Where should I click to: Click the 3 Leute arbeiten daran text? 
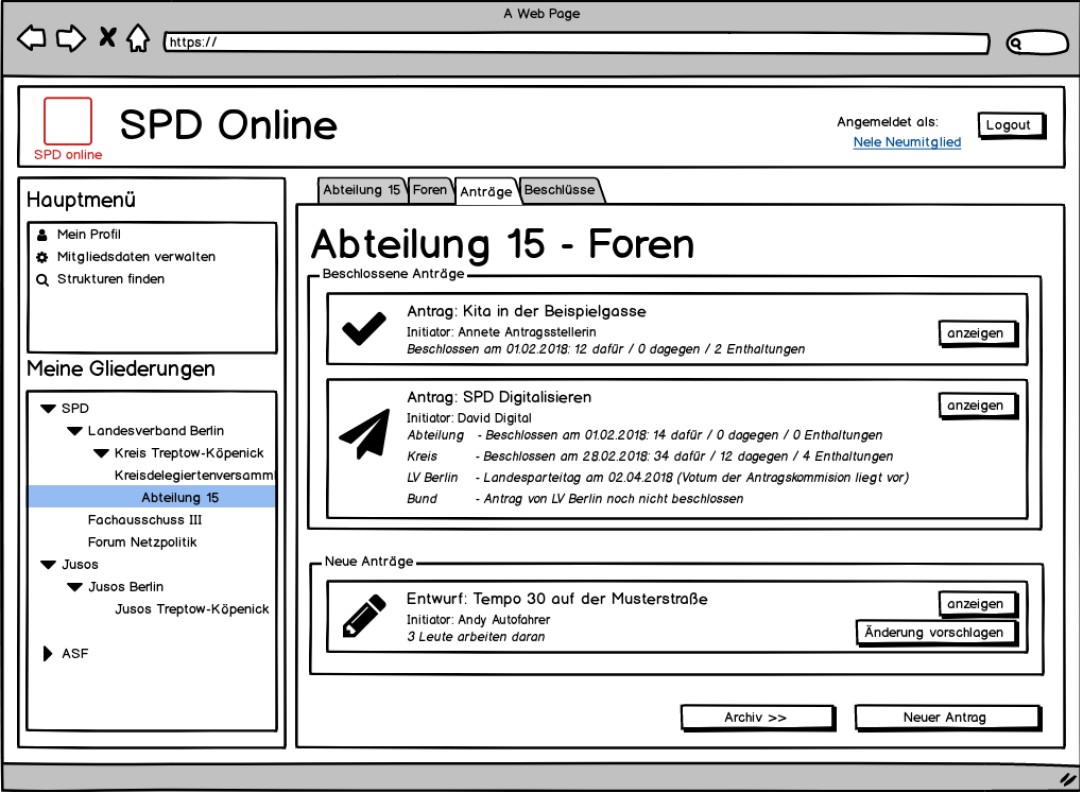[x=476, y=637]
